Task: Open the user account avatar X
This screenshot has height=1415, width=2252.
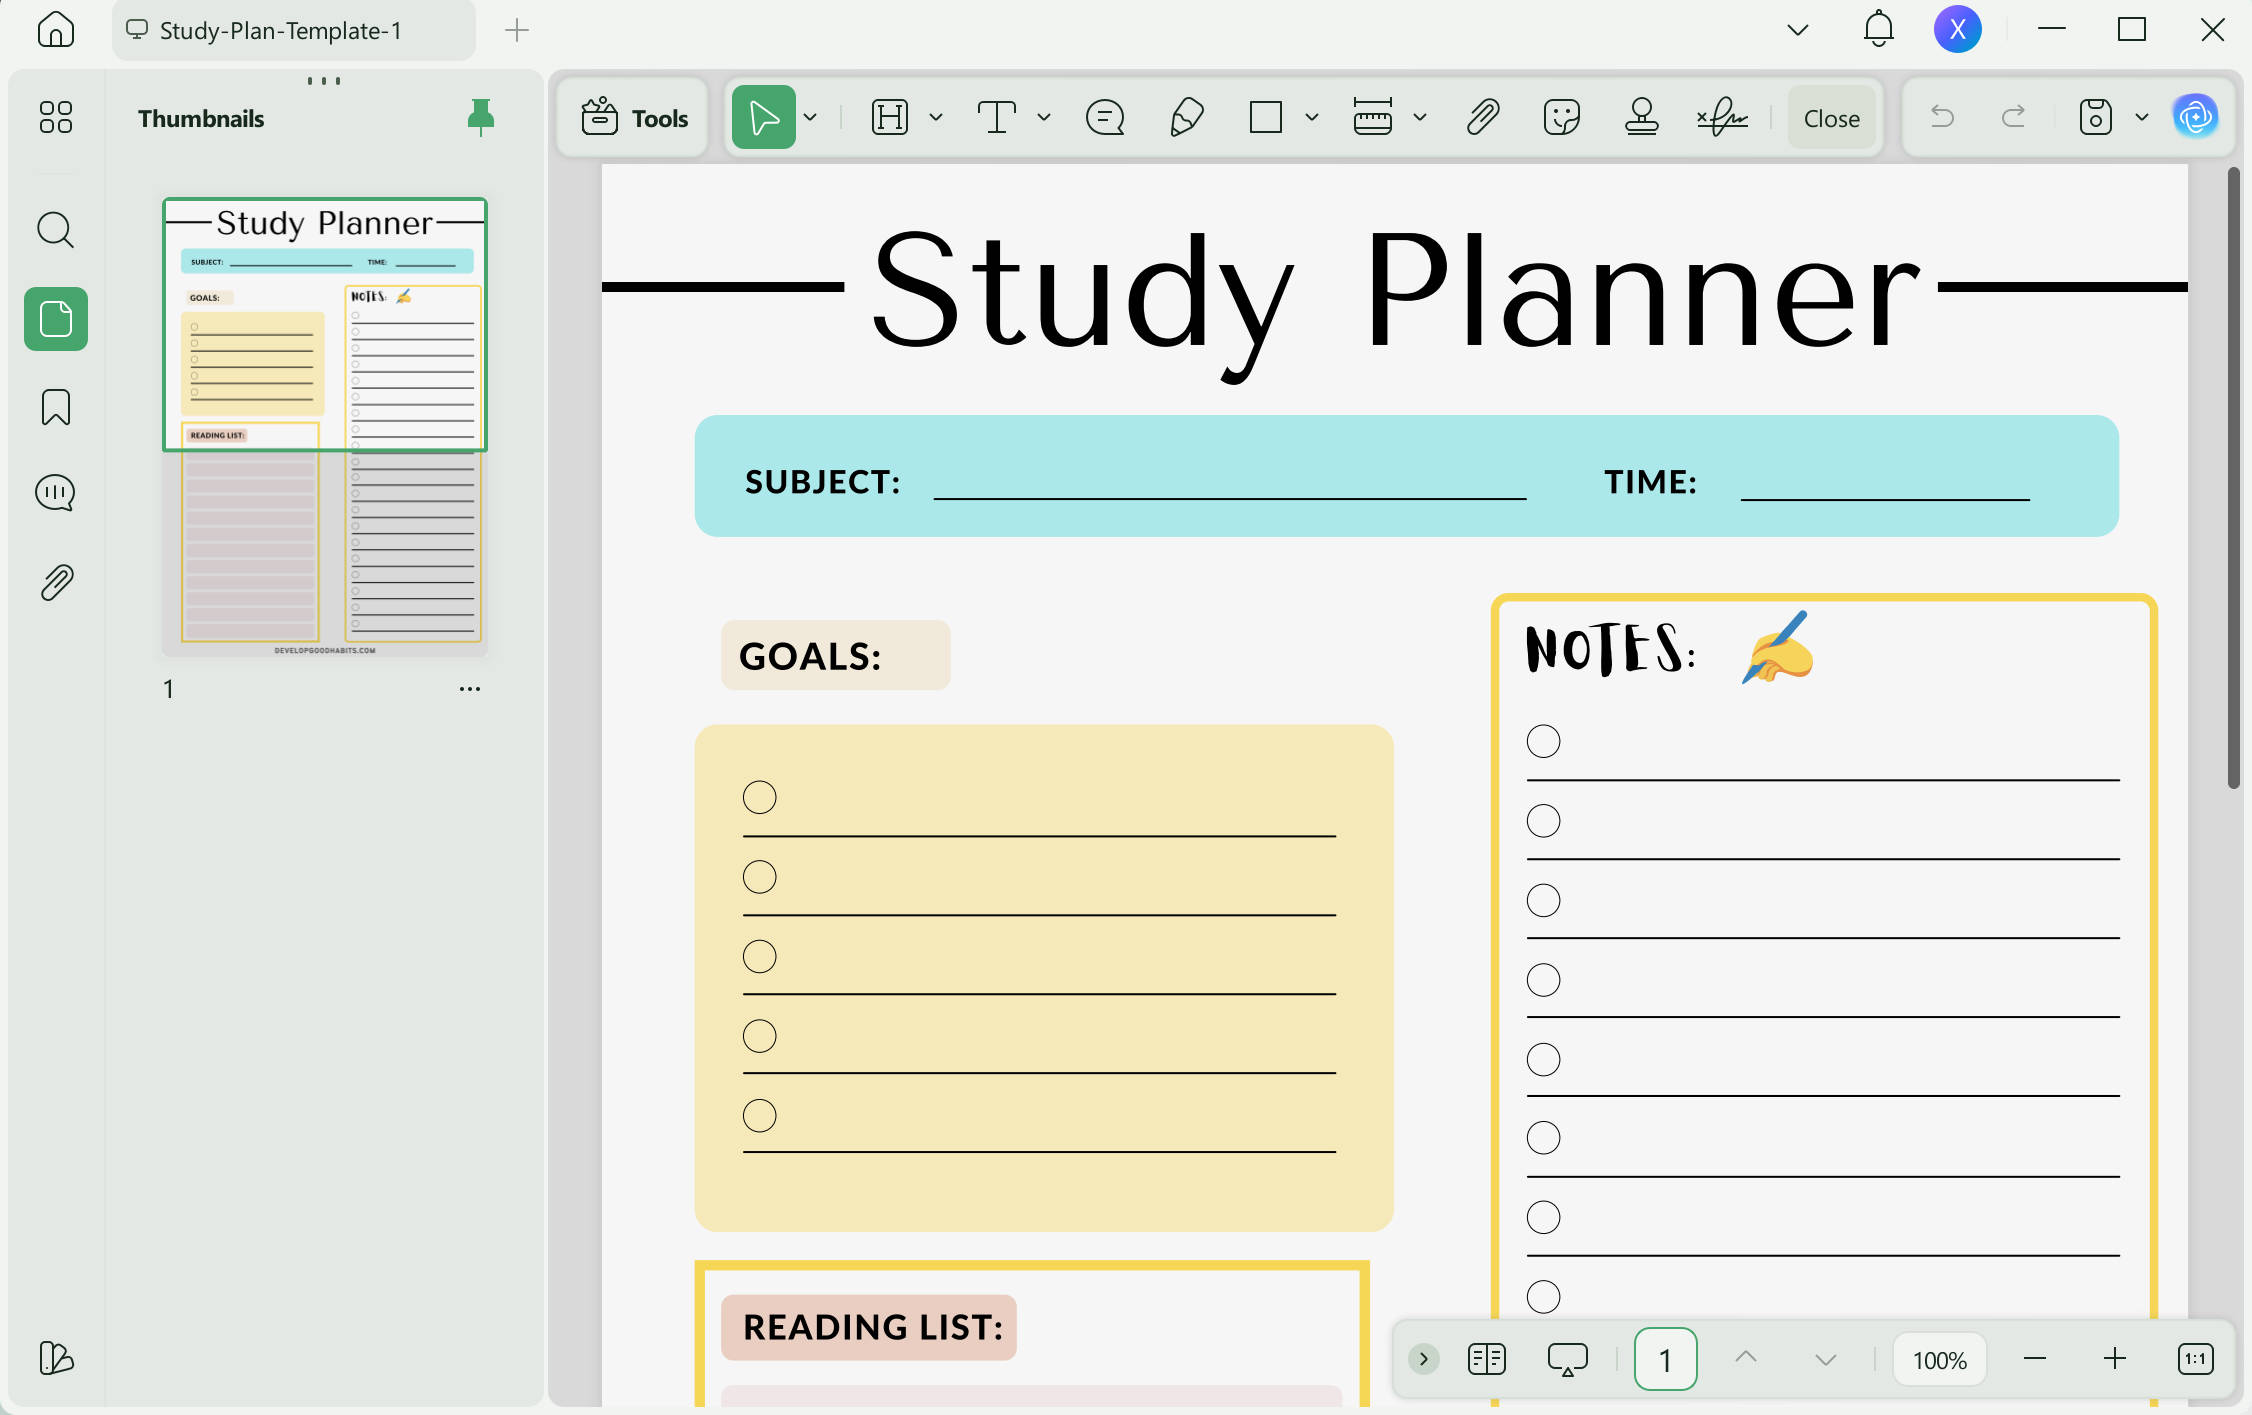Action: (1958, 29)
